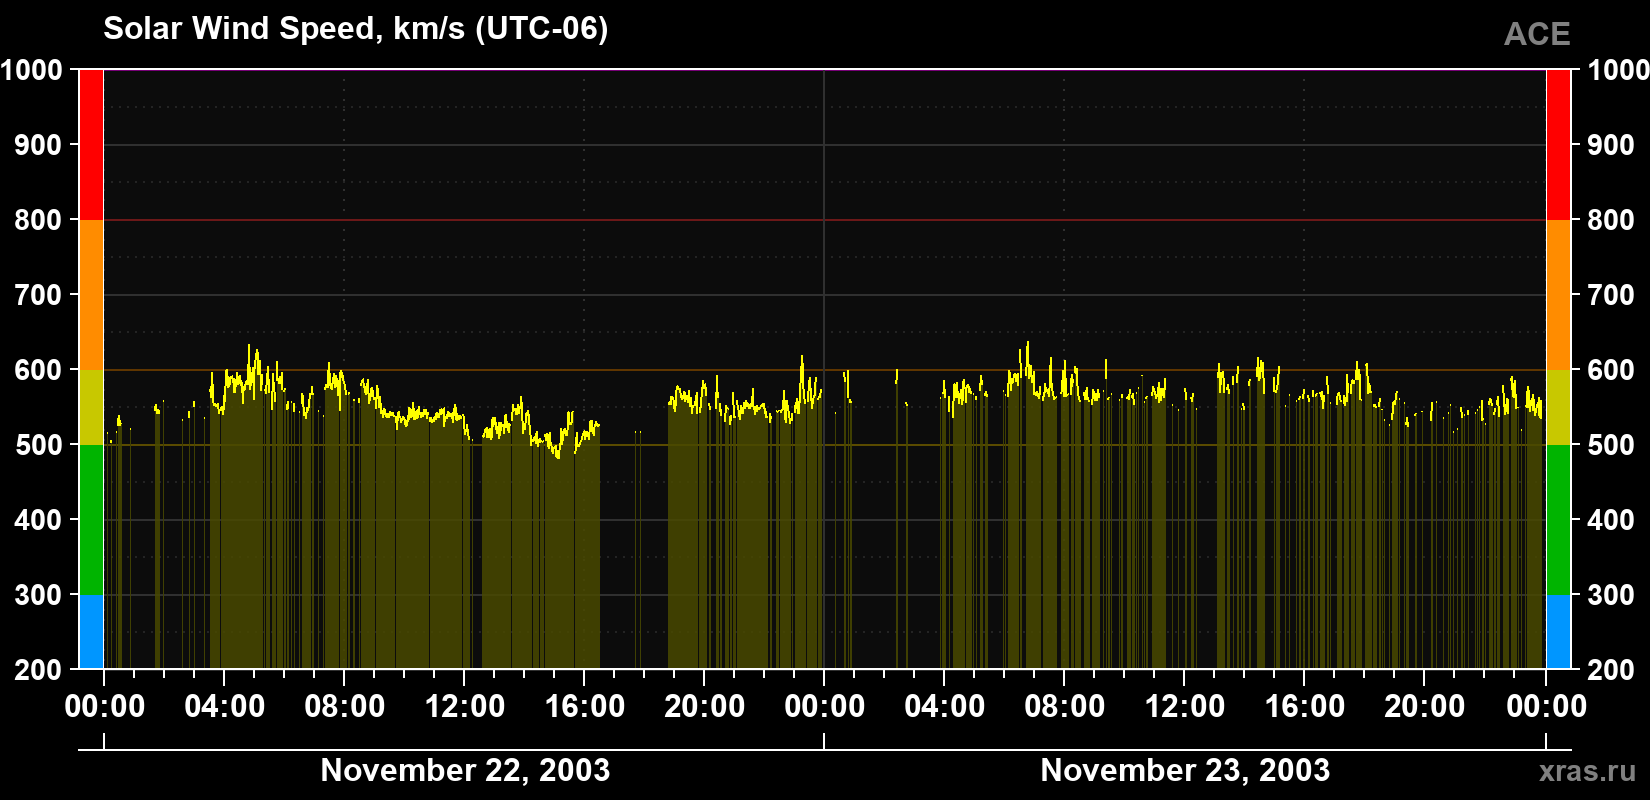Click the blue band on the right scale
1650x800 pixels.
pyautogui.click(x=1558, y=632)
